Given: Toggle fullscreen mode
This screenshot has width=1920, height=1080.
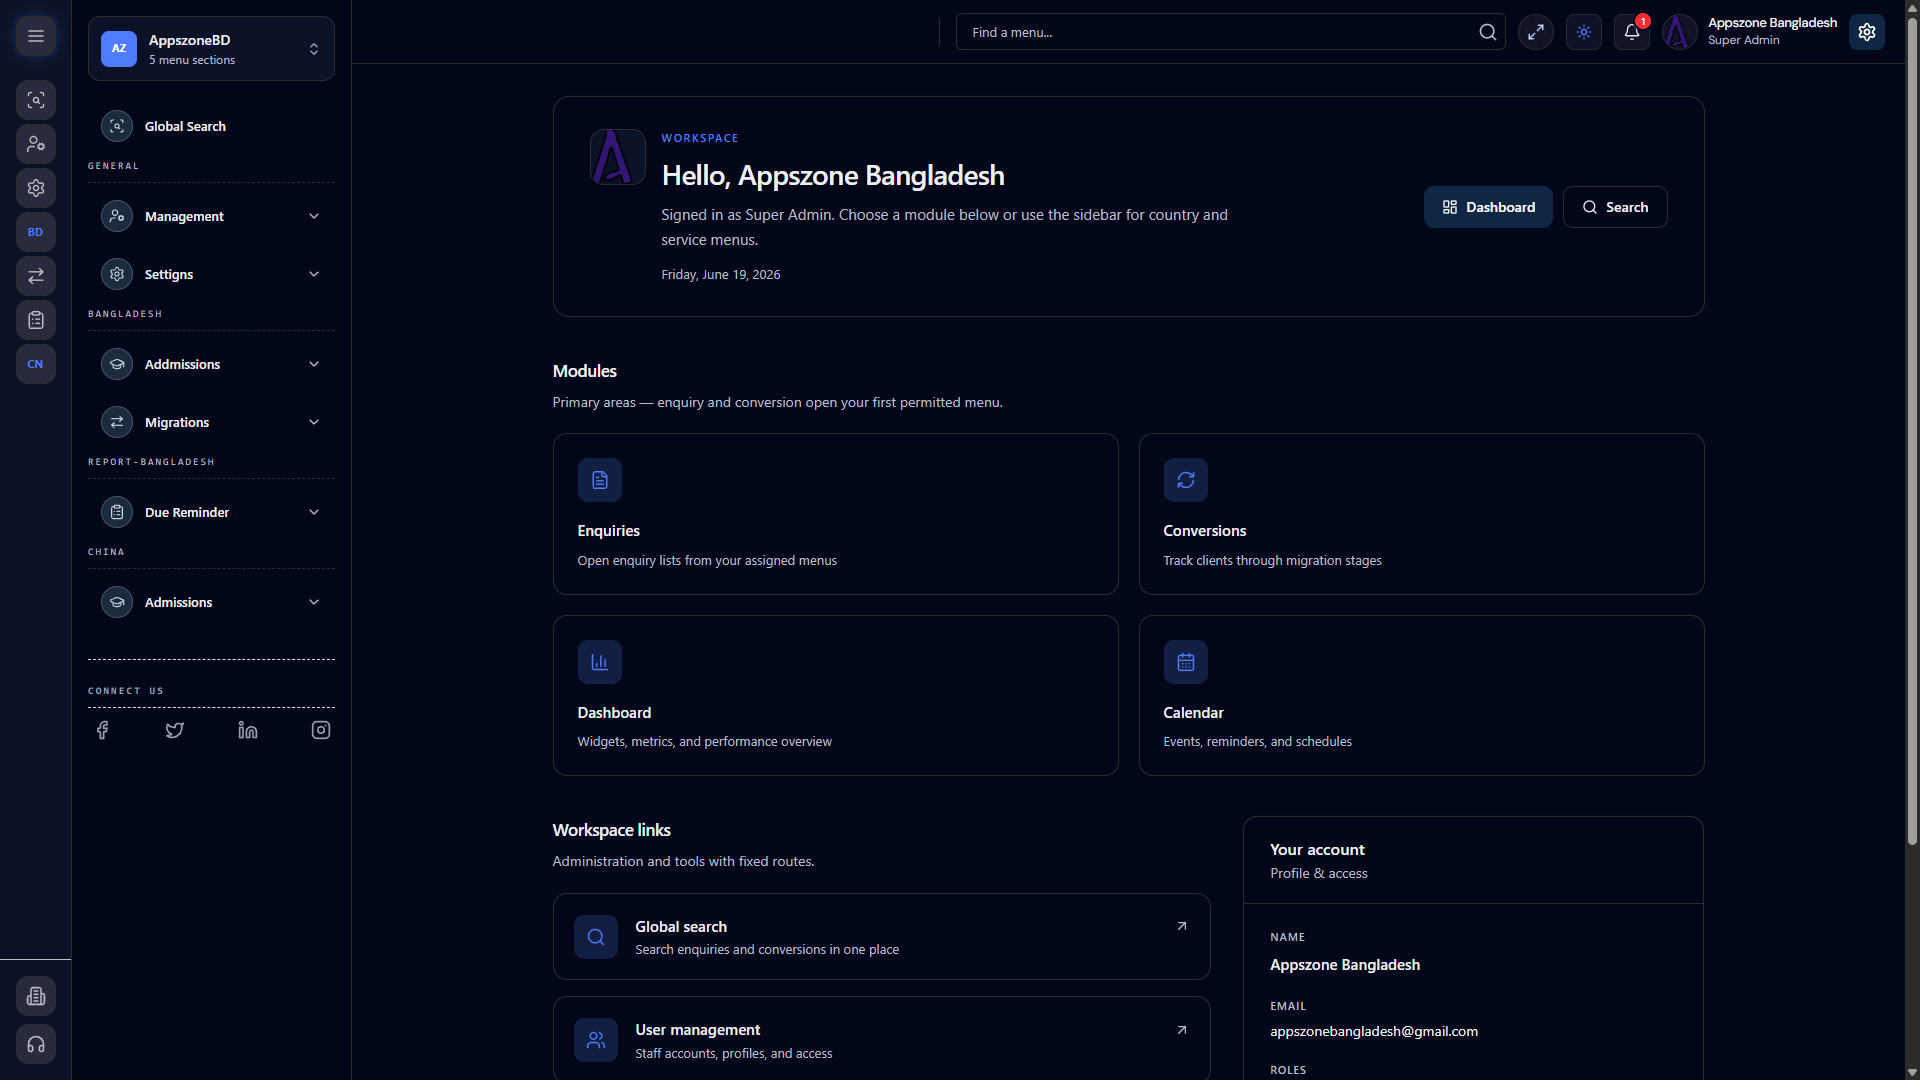Looking at the screenshot, I should point(1536,32).
